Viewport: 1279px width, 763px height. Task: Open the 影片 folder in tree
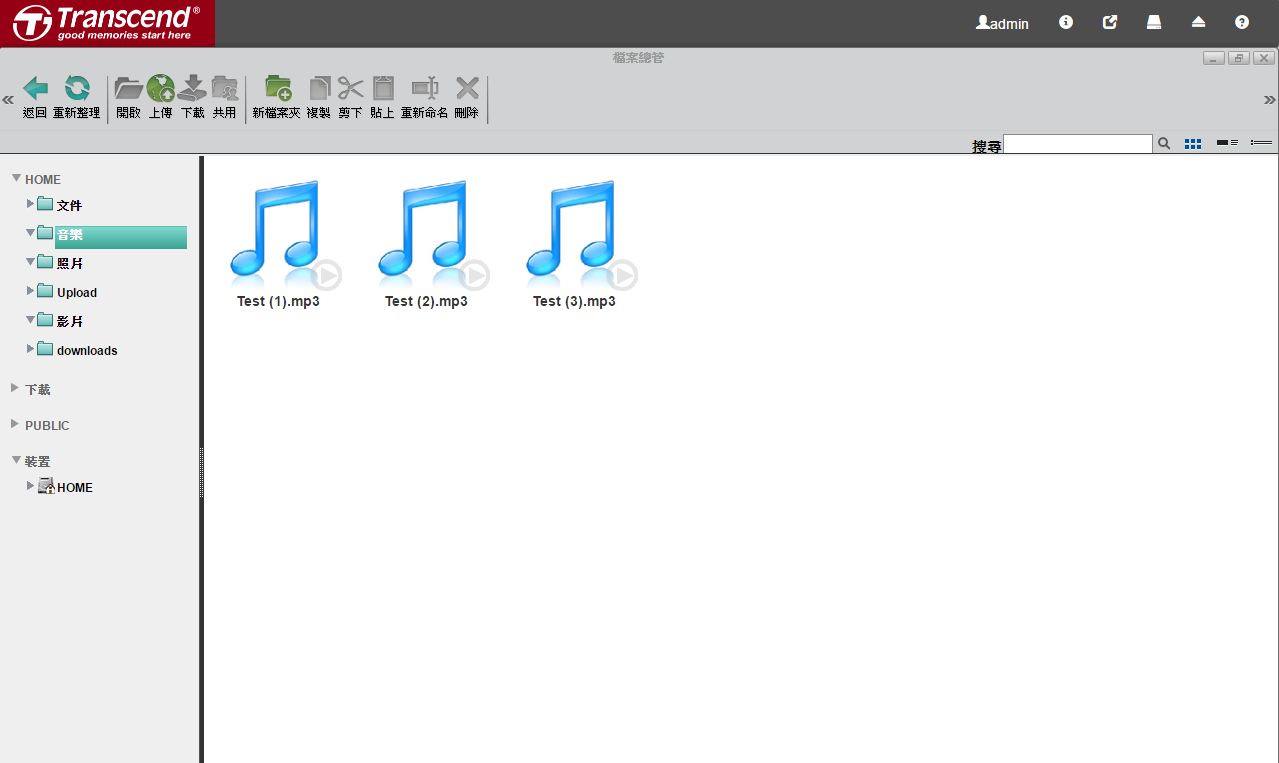(69, 321)
